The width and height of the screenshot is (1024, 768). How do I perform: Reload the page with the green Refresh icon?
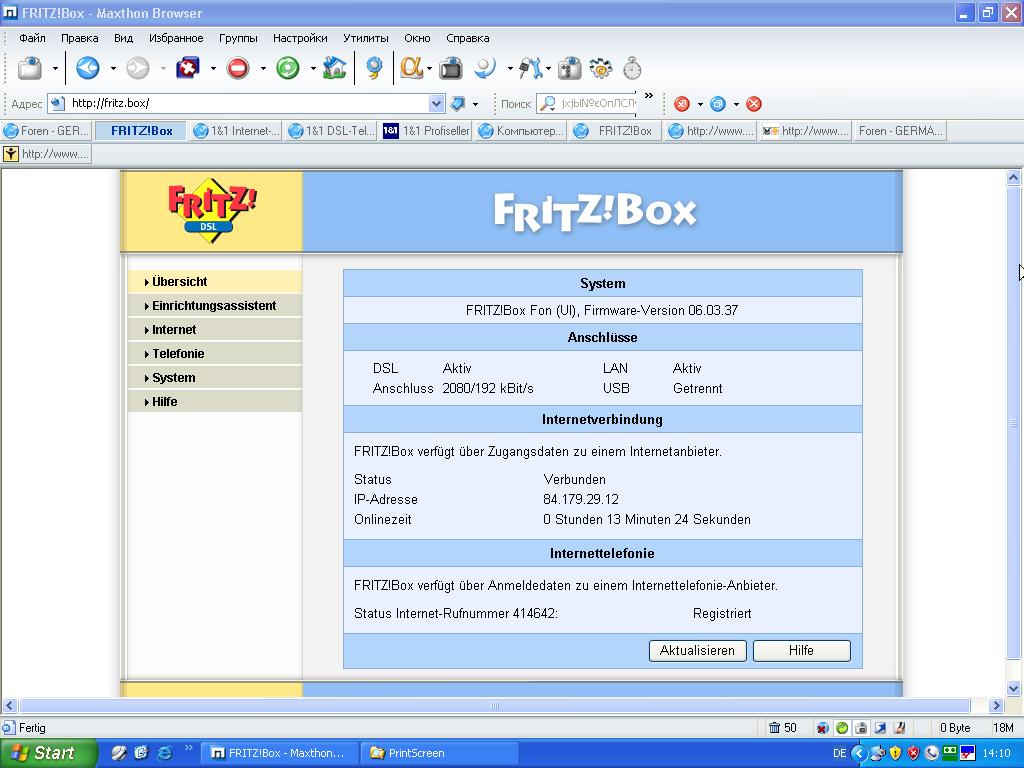pos(287,68)
